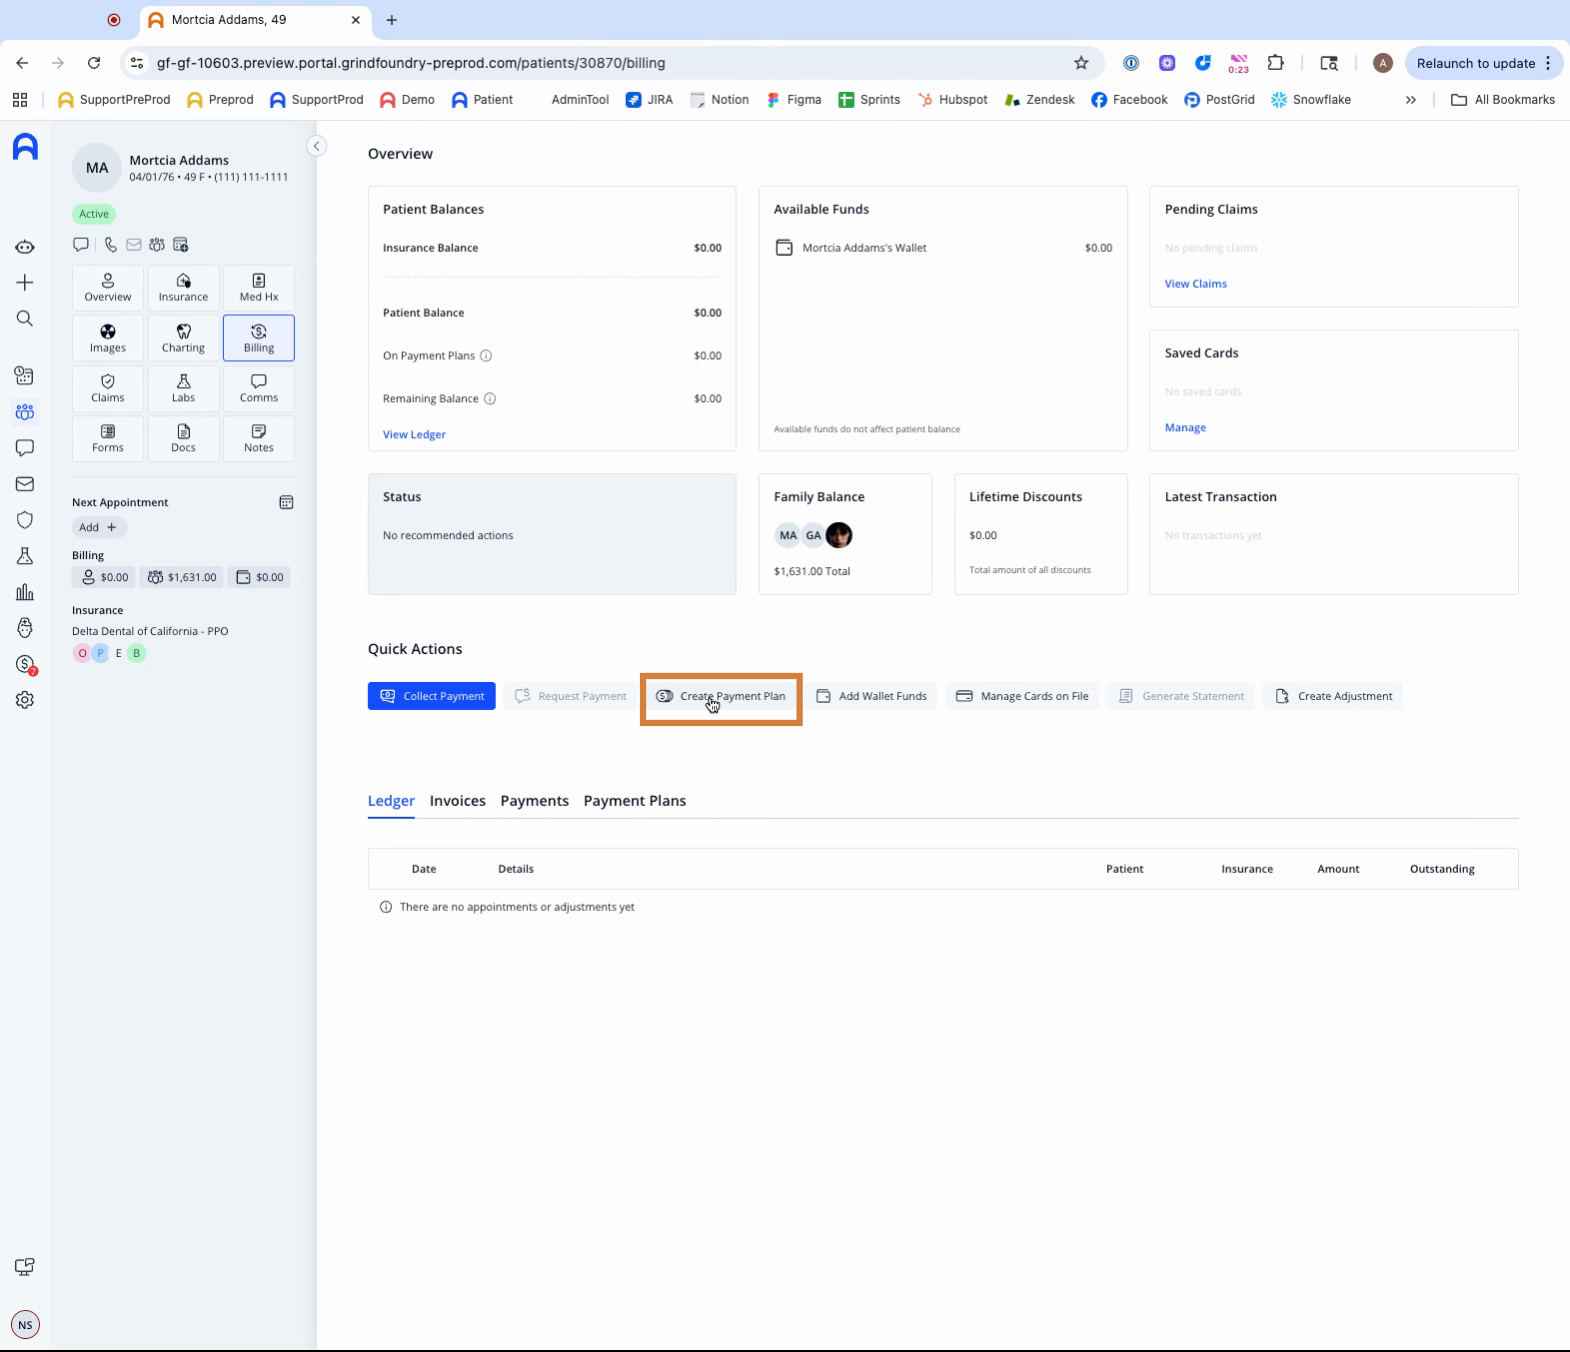Switch to the Invoices tab
This screenshot has width=1570, height=1352.
[x=458, y=801]
